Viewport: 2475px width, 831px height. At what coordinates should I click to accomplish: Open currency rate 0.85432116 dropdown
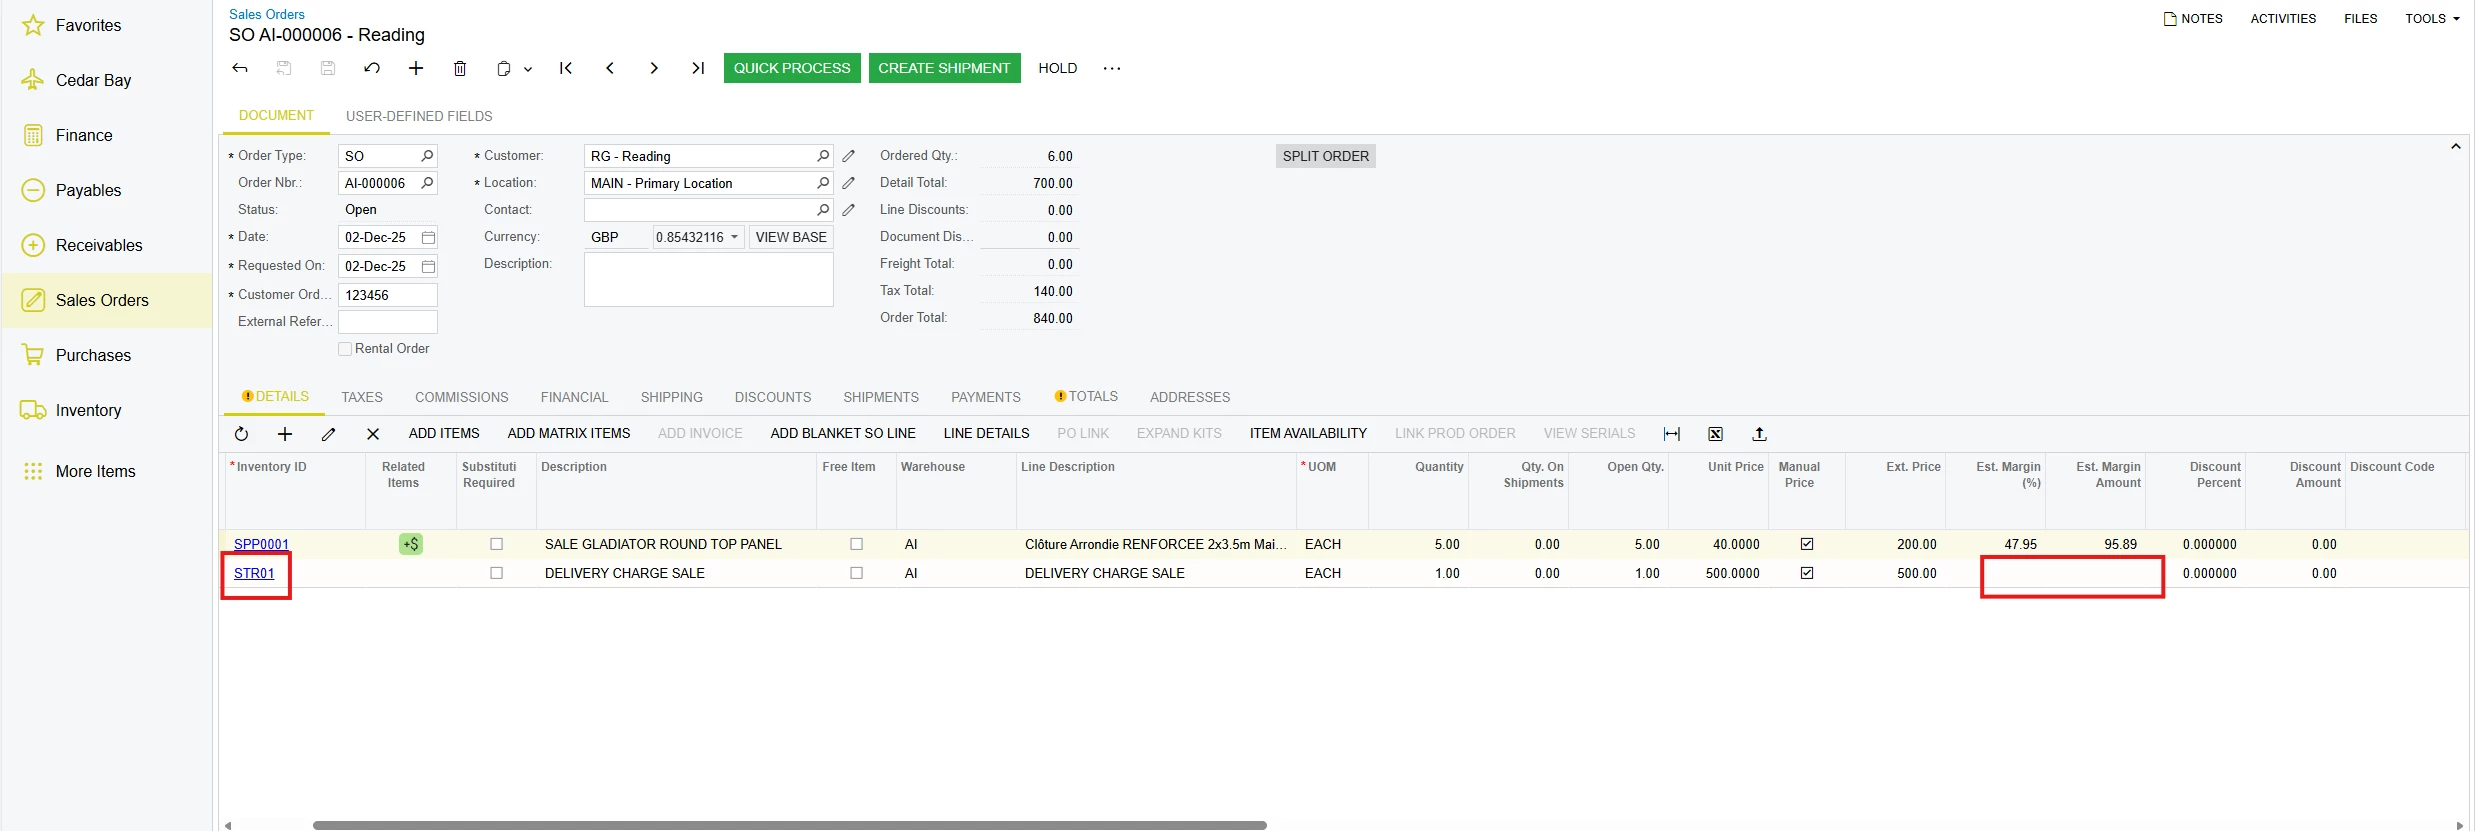(x=735, y=237)
